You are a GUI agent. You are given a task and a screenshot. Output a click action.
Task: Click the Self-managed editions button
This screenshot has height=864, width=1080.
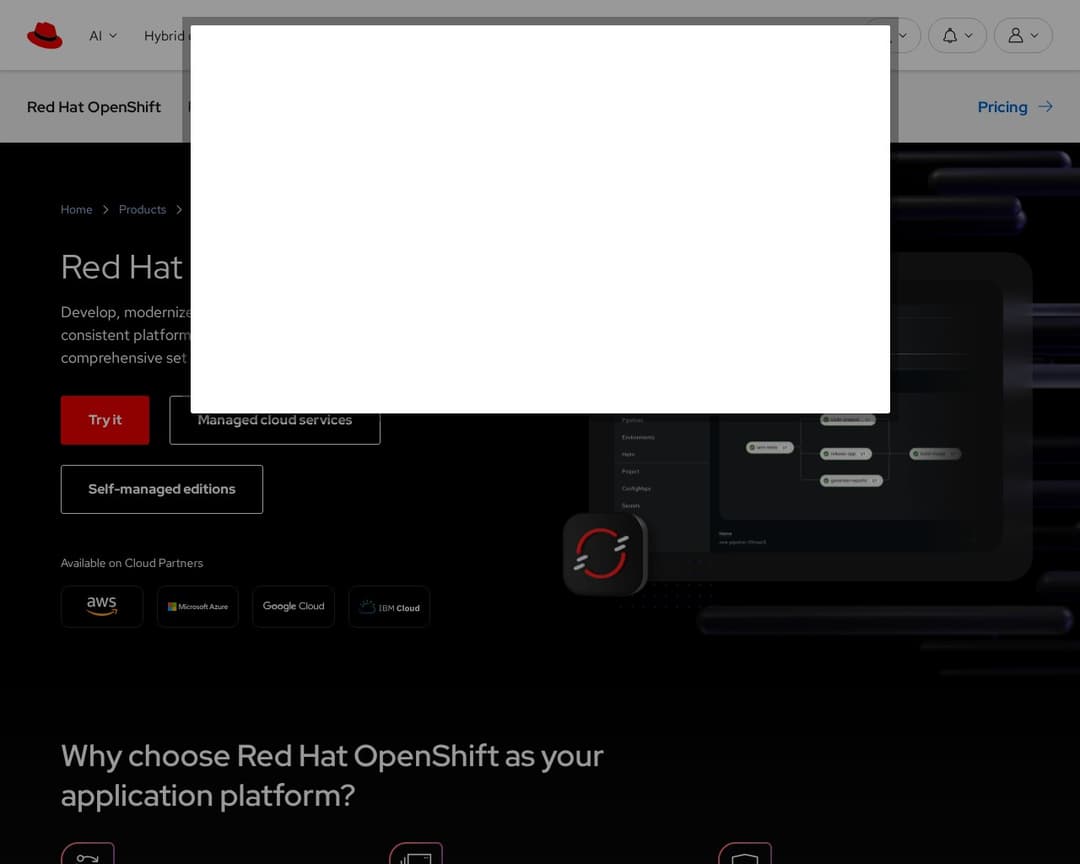coord(162,489)
